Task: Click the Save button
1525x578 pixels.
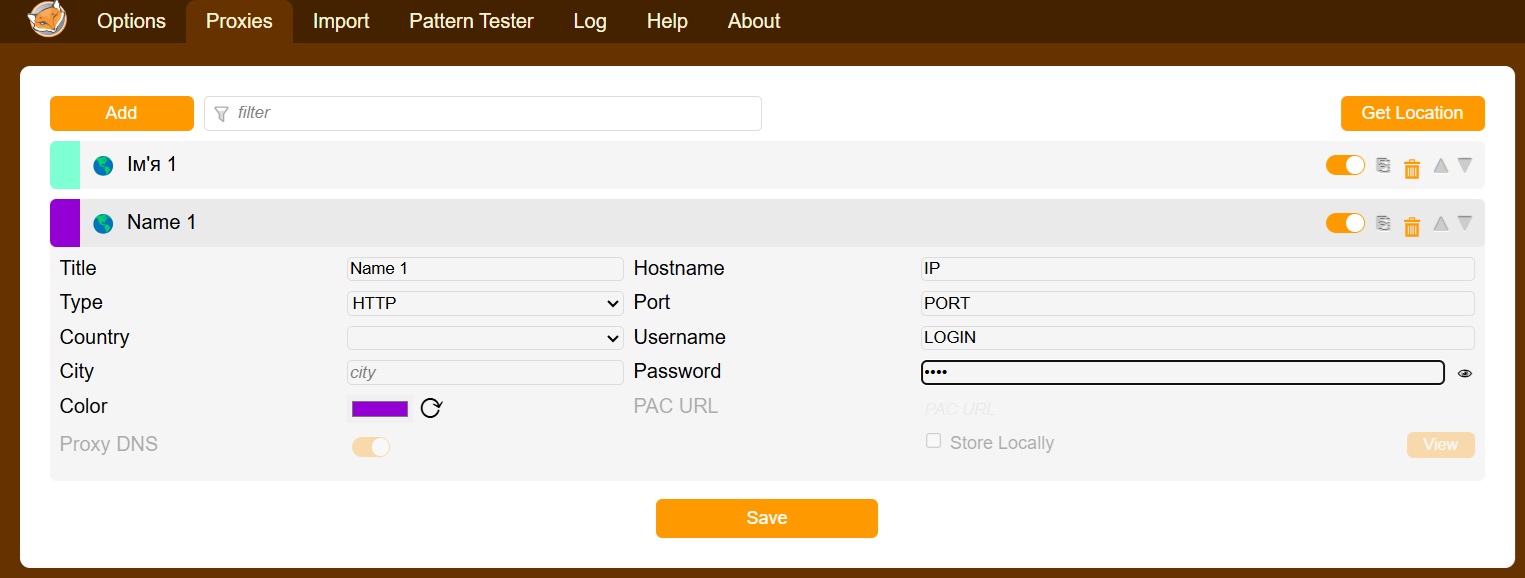Action: click(767, 518)
